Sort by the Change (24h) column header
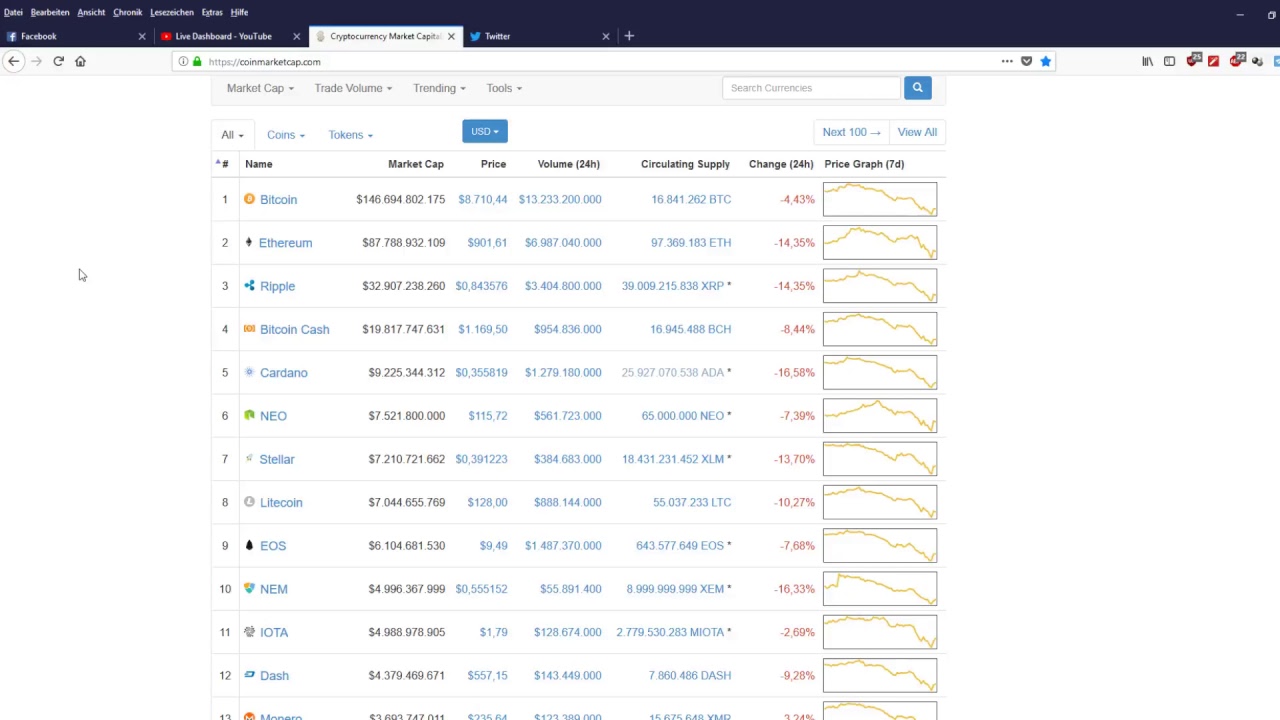1280x720 pixels. pyautogui.click(x=781, y=164)
